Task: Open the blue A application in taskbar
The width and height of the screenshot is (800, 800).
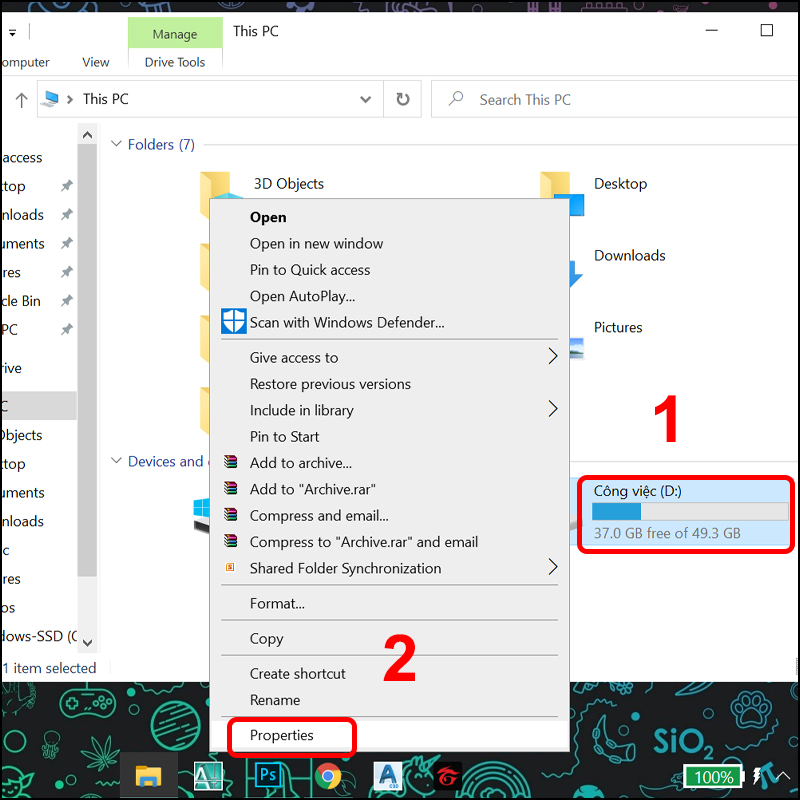Action: click(388, 776)
